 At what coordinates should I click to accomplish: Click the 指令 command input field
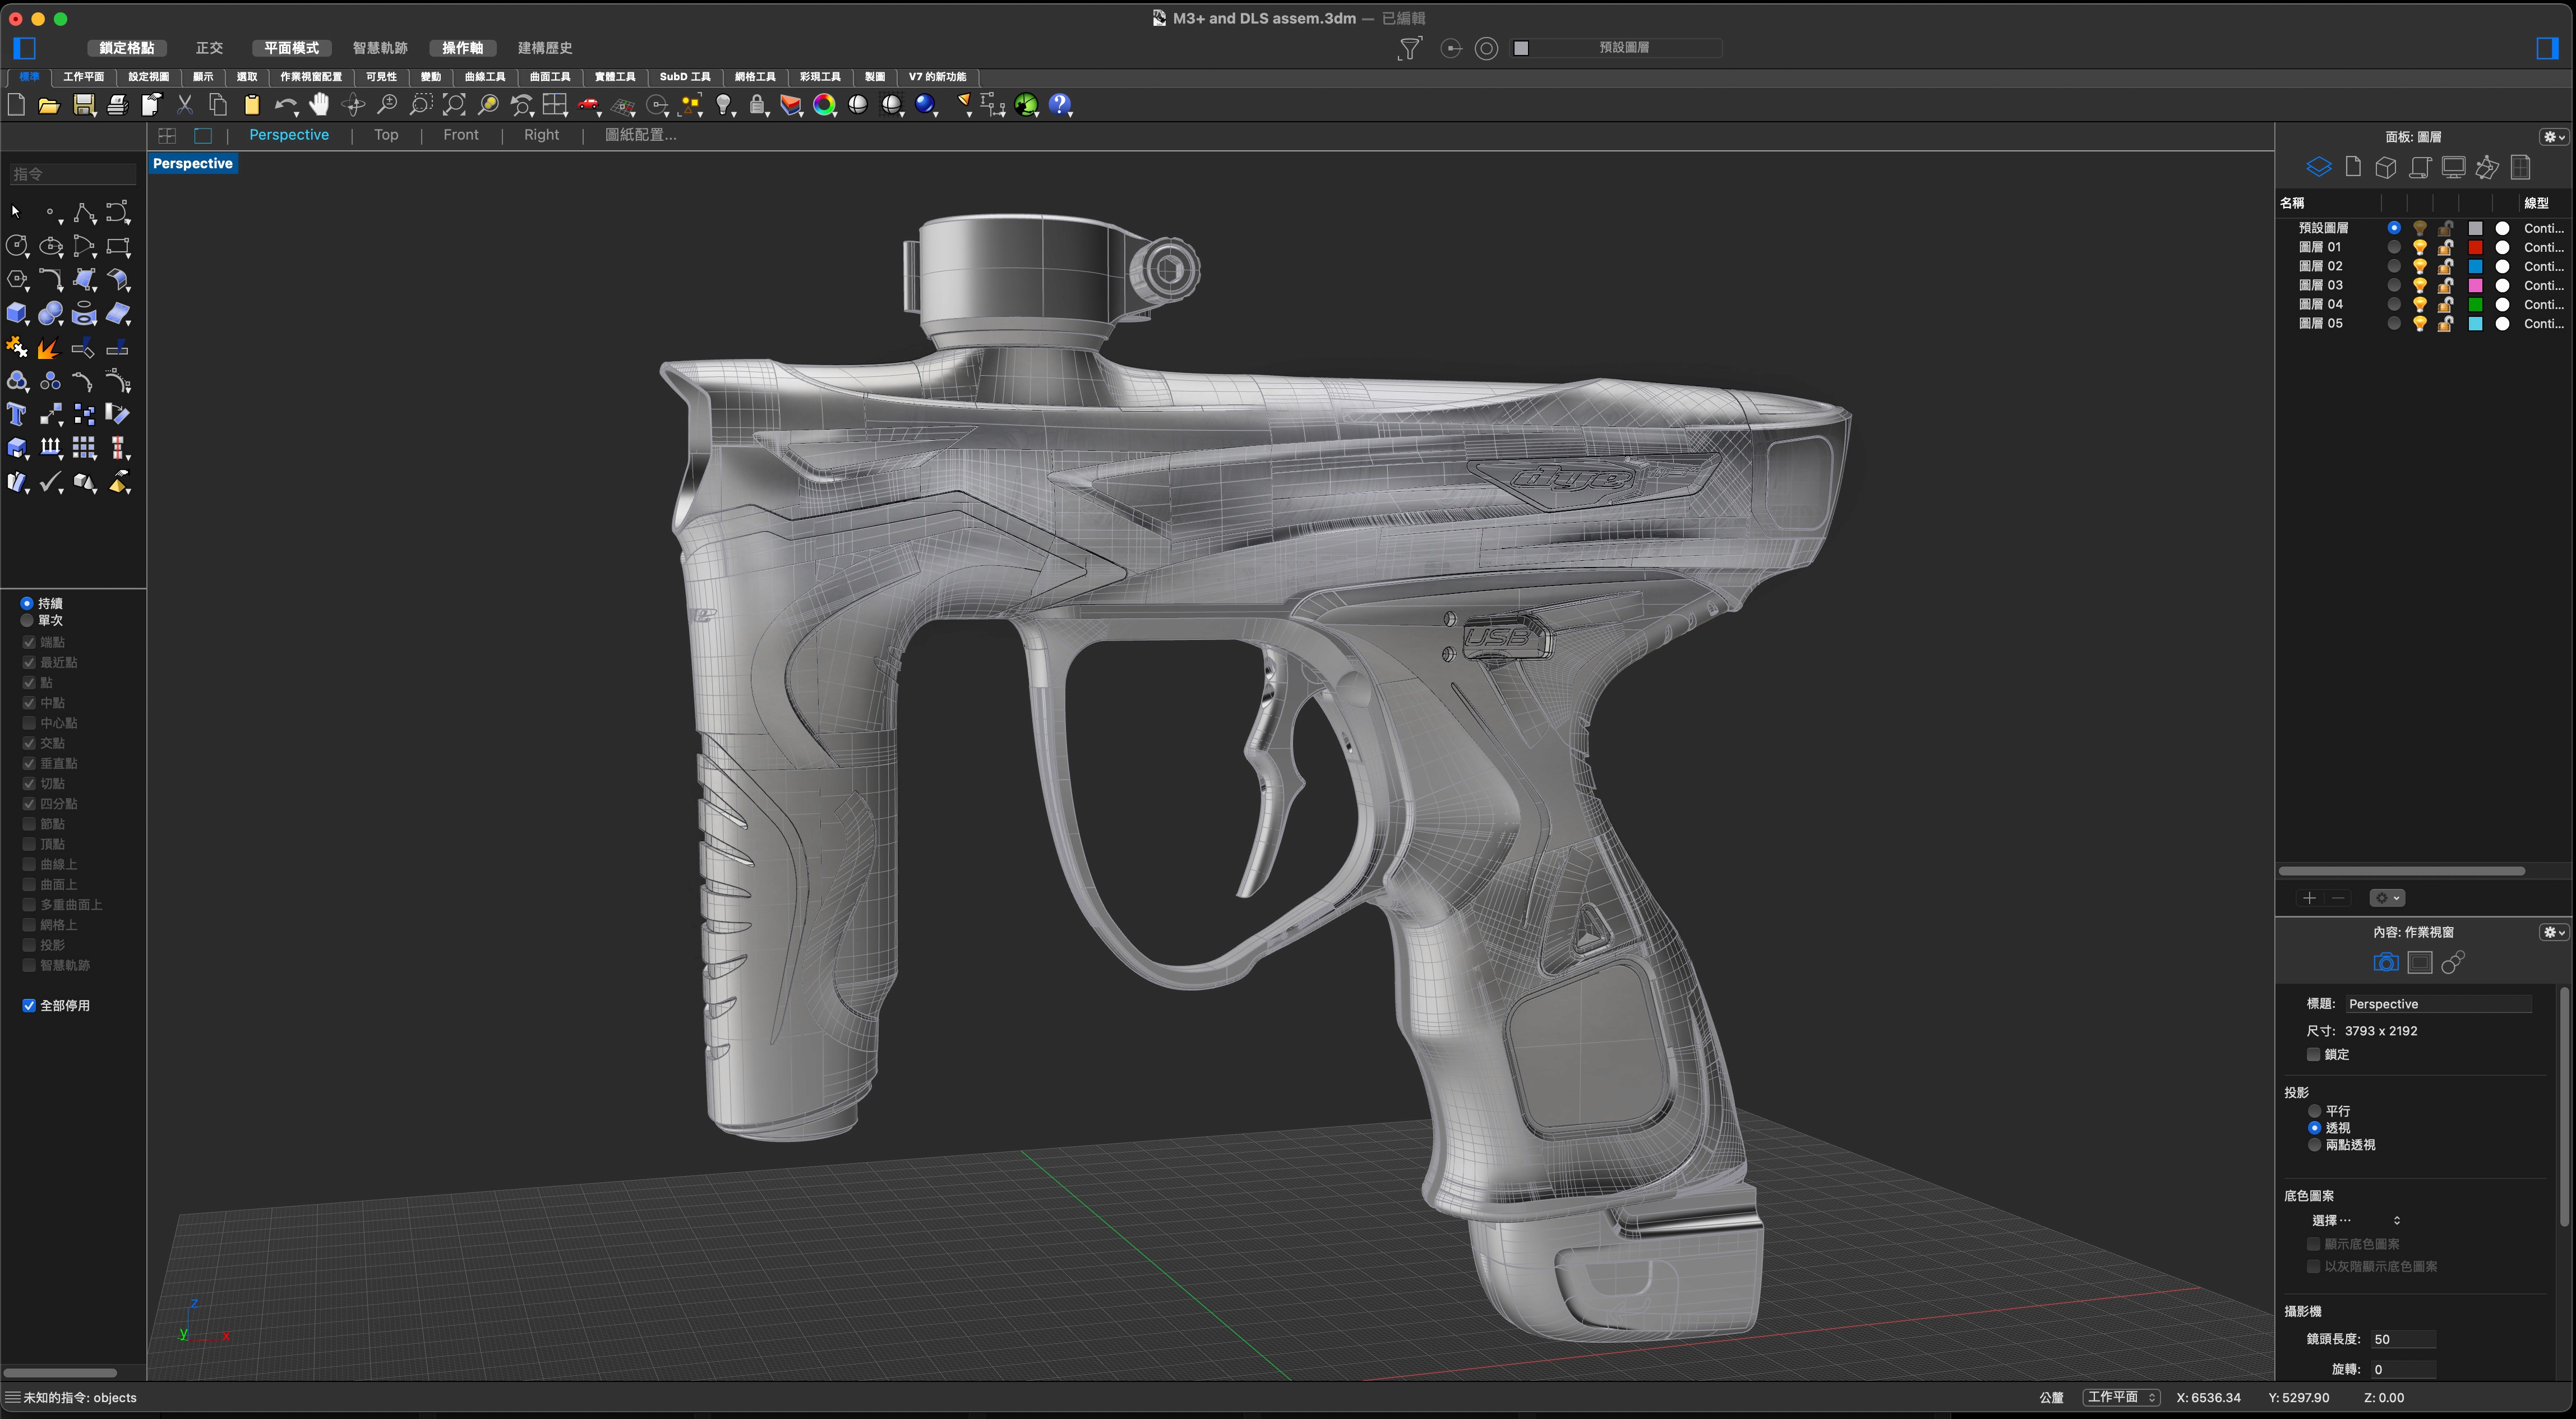(x=73, y=174)
